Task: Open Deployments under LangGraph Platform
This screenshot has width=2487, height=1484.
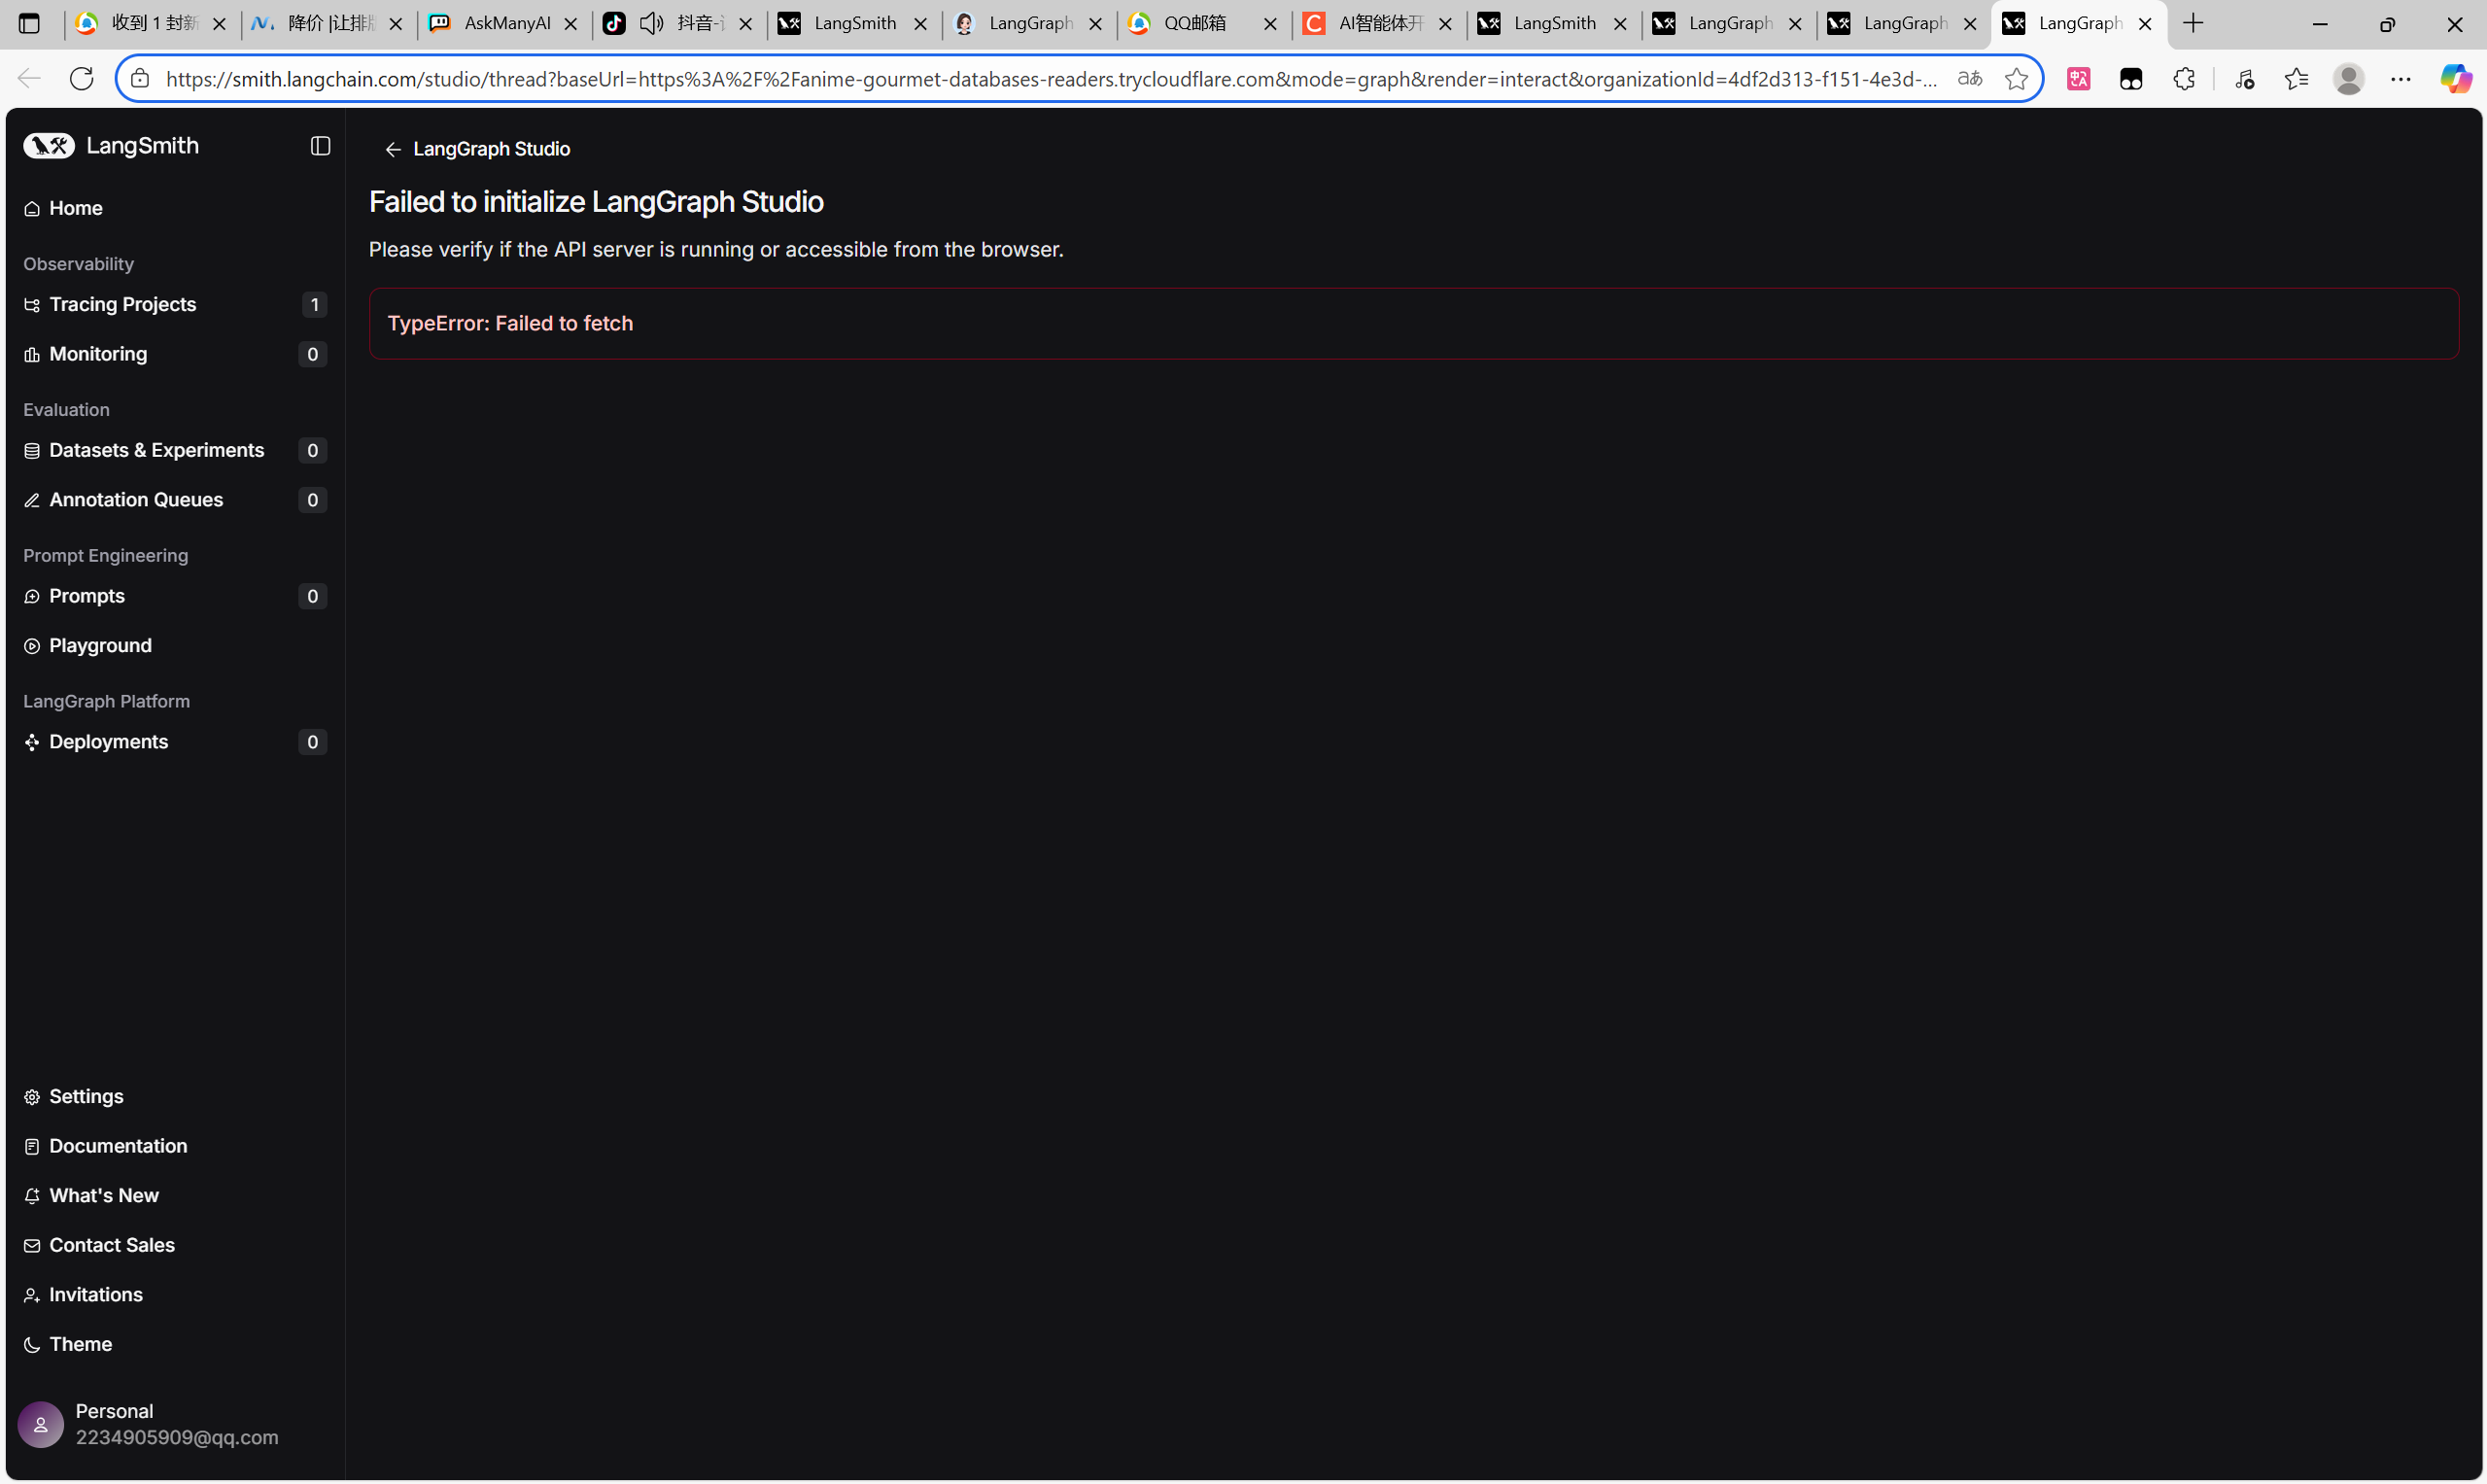Action: (108, 742)
